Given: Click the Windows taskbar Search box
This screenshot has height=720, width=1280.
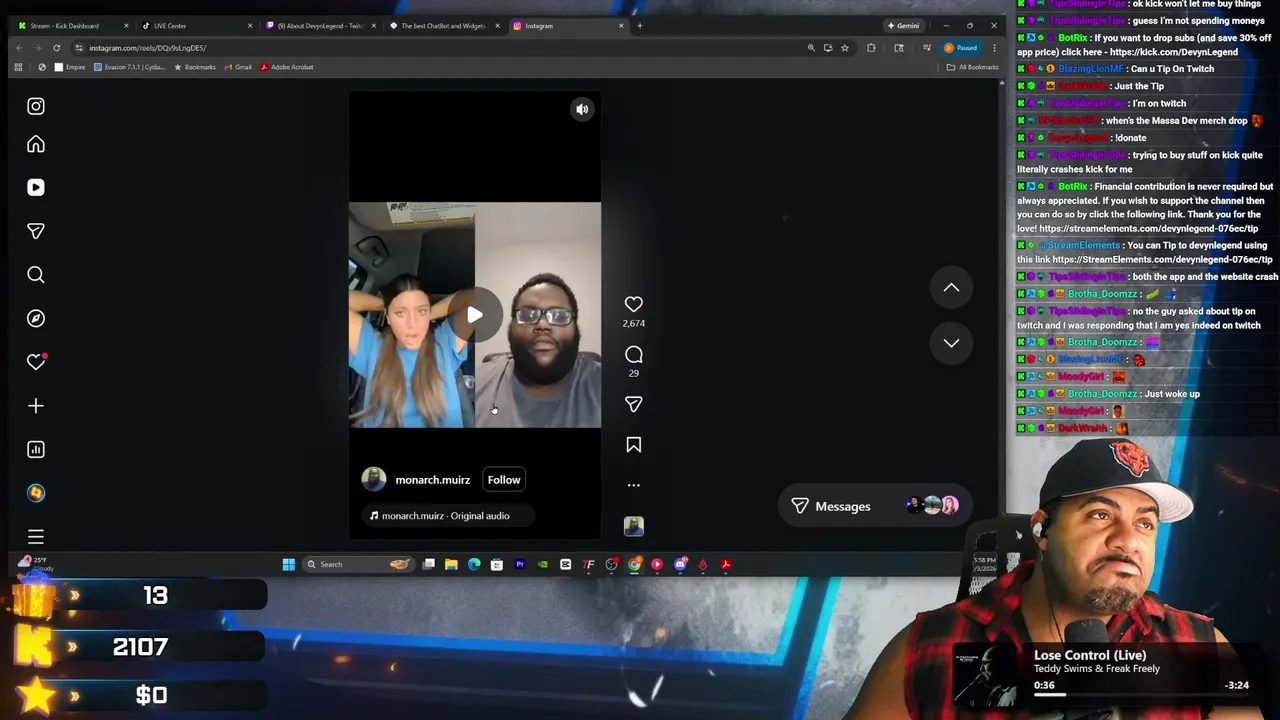Looking at the screenshot, I should 357,565.
